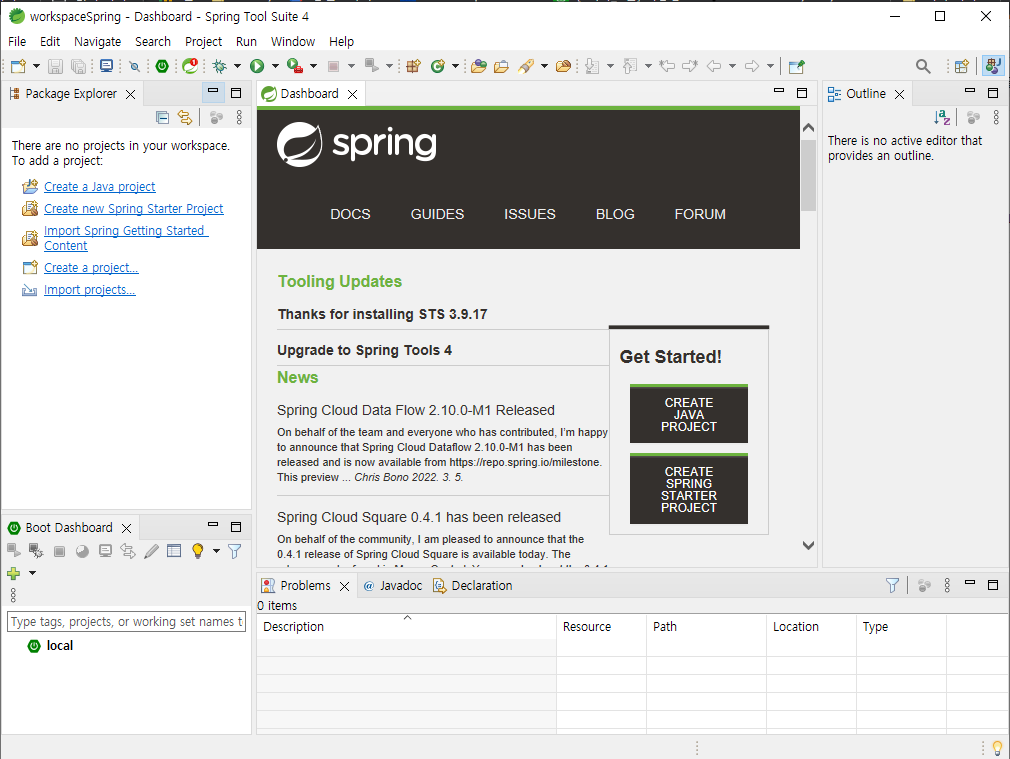This screenshot has height=759, width=1010.
Task: Open the Debug dropdown arrow
Action: [237, 66]
